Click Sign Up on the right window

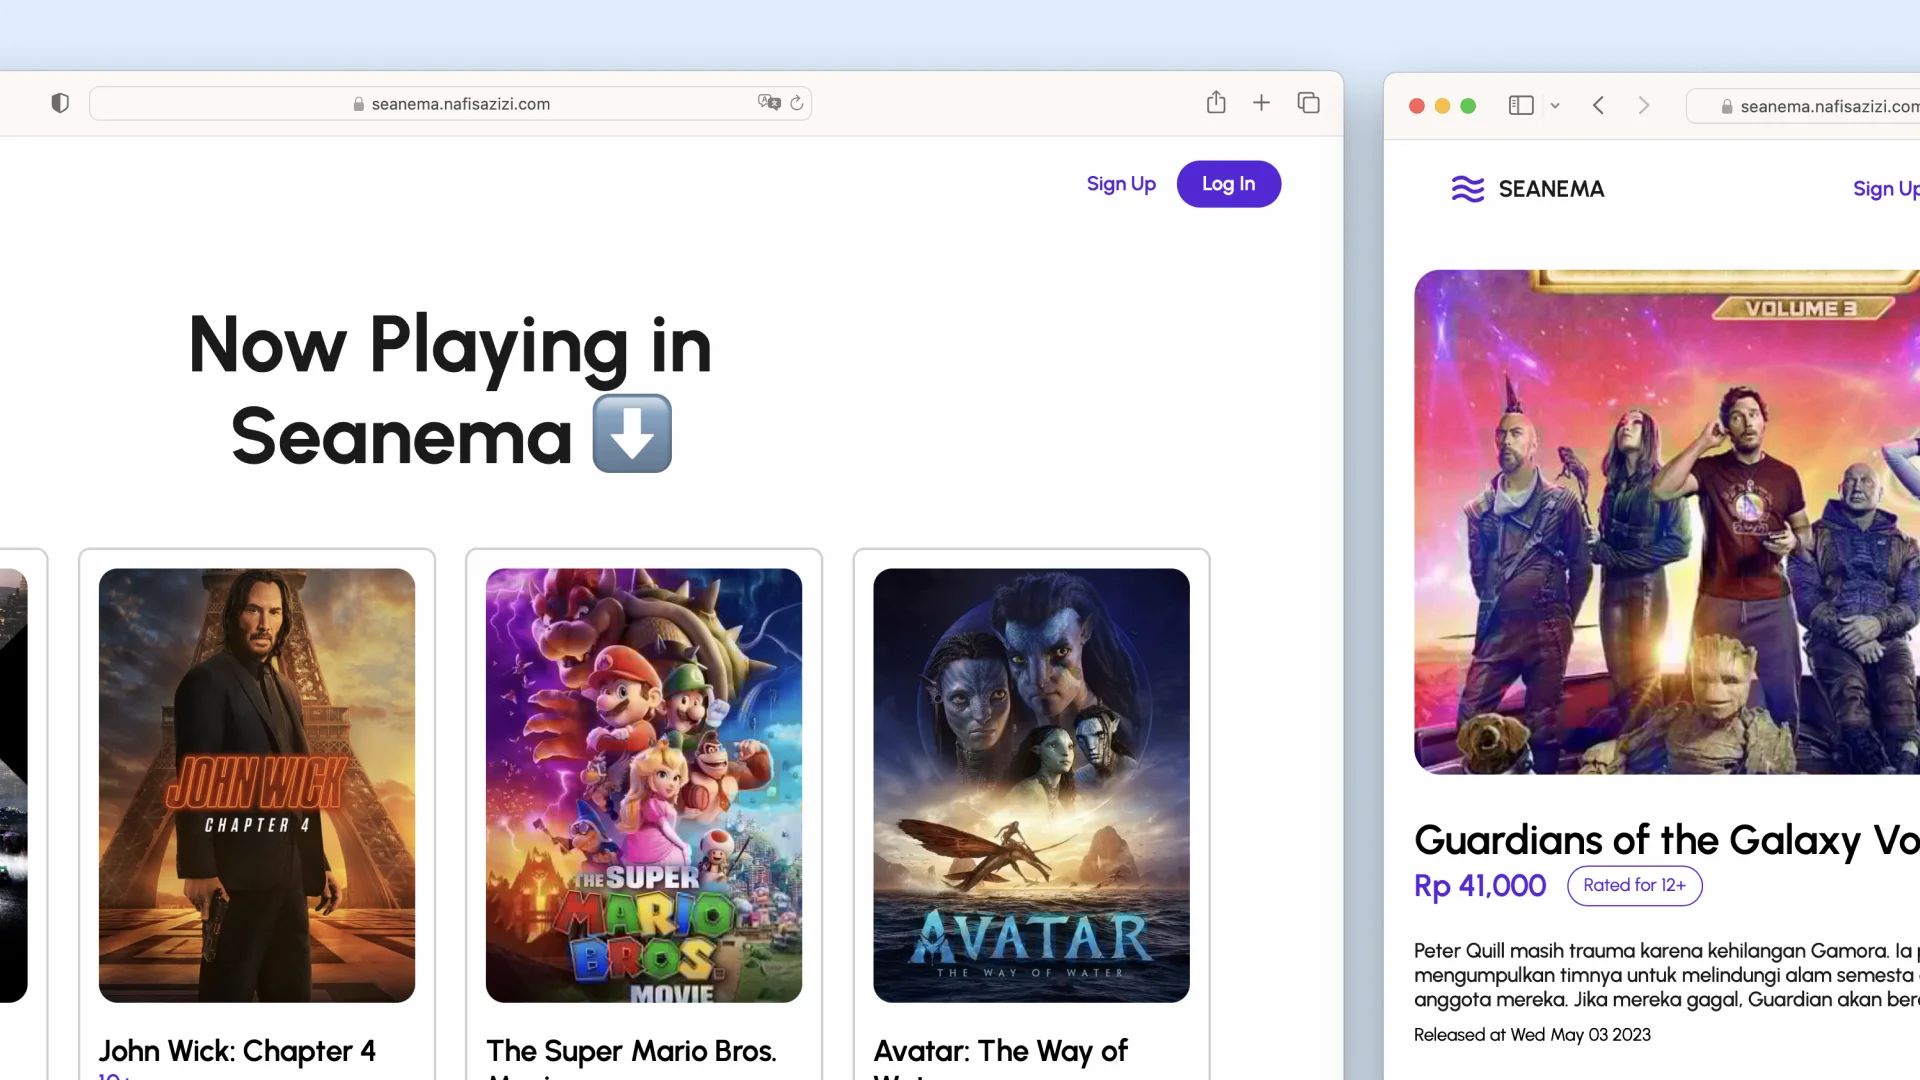click(1886, 188)
